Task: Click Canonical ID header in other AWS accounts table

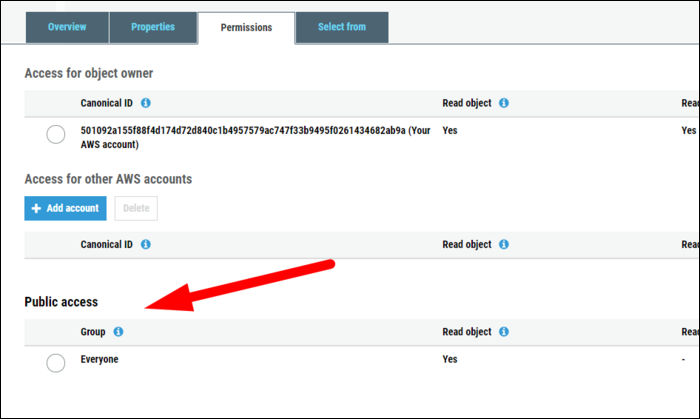Action: (107, 245)
